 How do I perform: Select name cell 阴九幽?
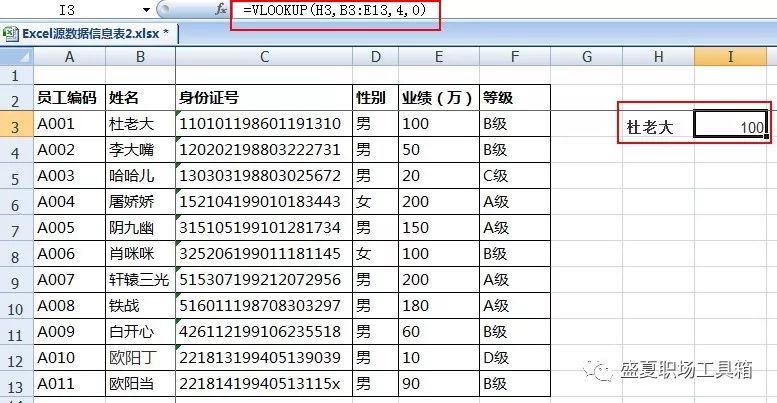pyautogui.click(x=140, y=228)
